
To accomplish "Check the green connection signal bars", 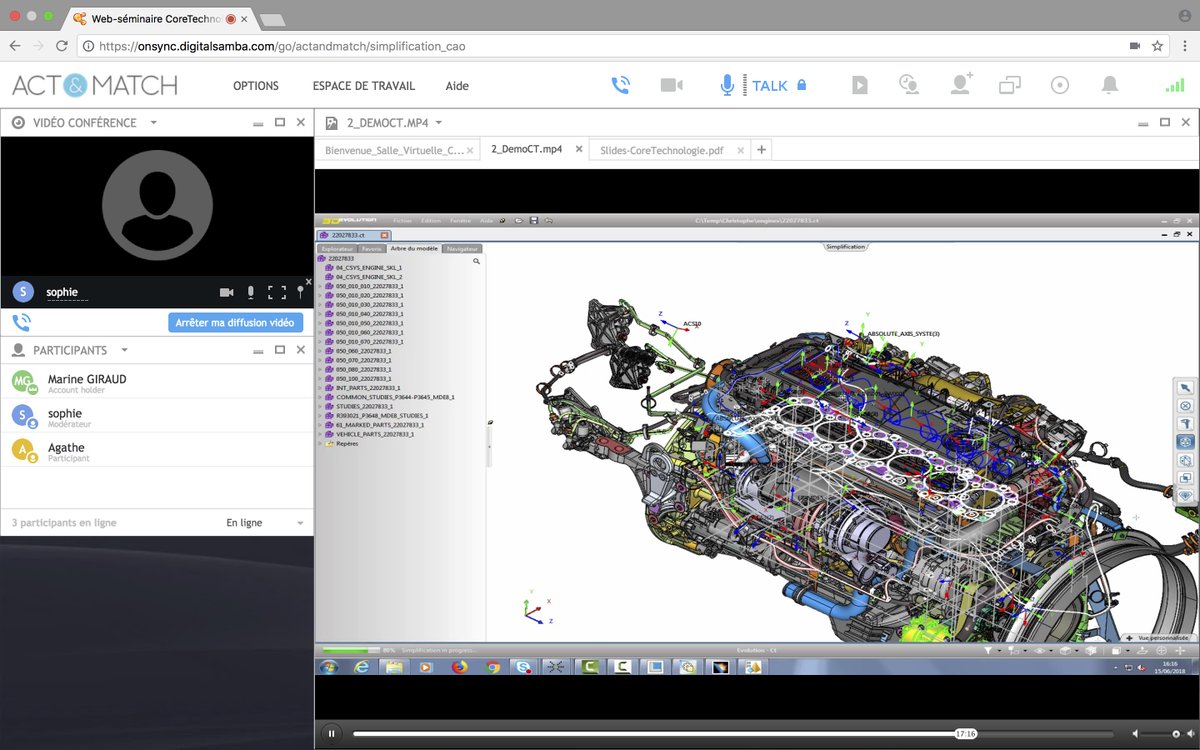I will [1174, 85].
